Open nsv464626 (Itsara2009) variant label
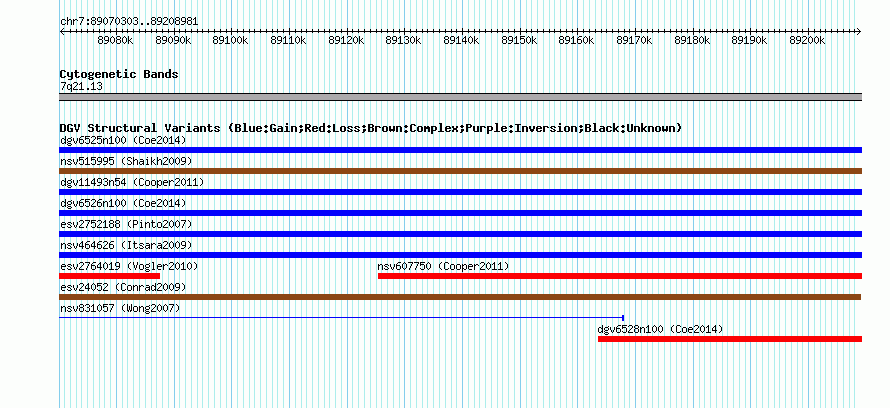Viewport: 890px width, 408px height. [x=126, y=245]
